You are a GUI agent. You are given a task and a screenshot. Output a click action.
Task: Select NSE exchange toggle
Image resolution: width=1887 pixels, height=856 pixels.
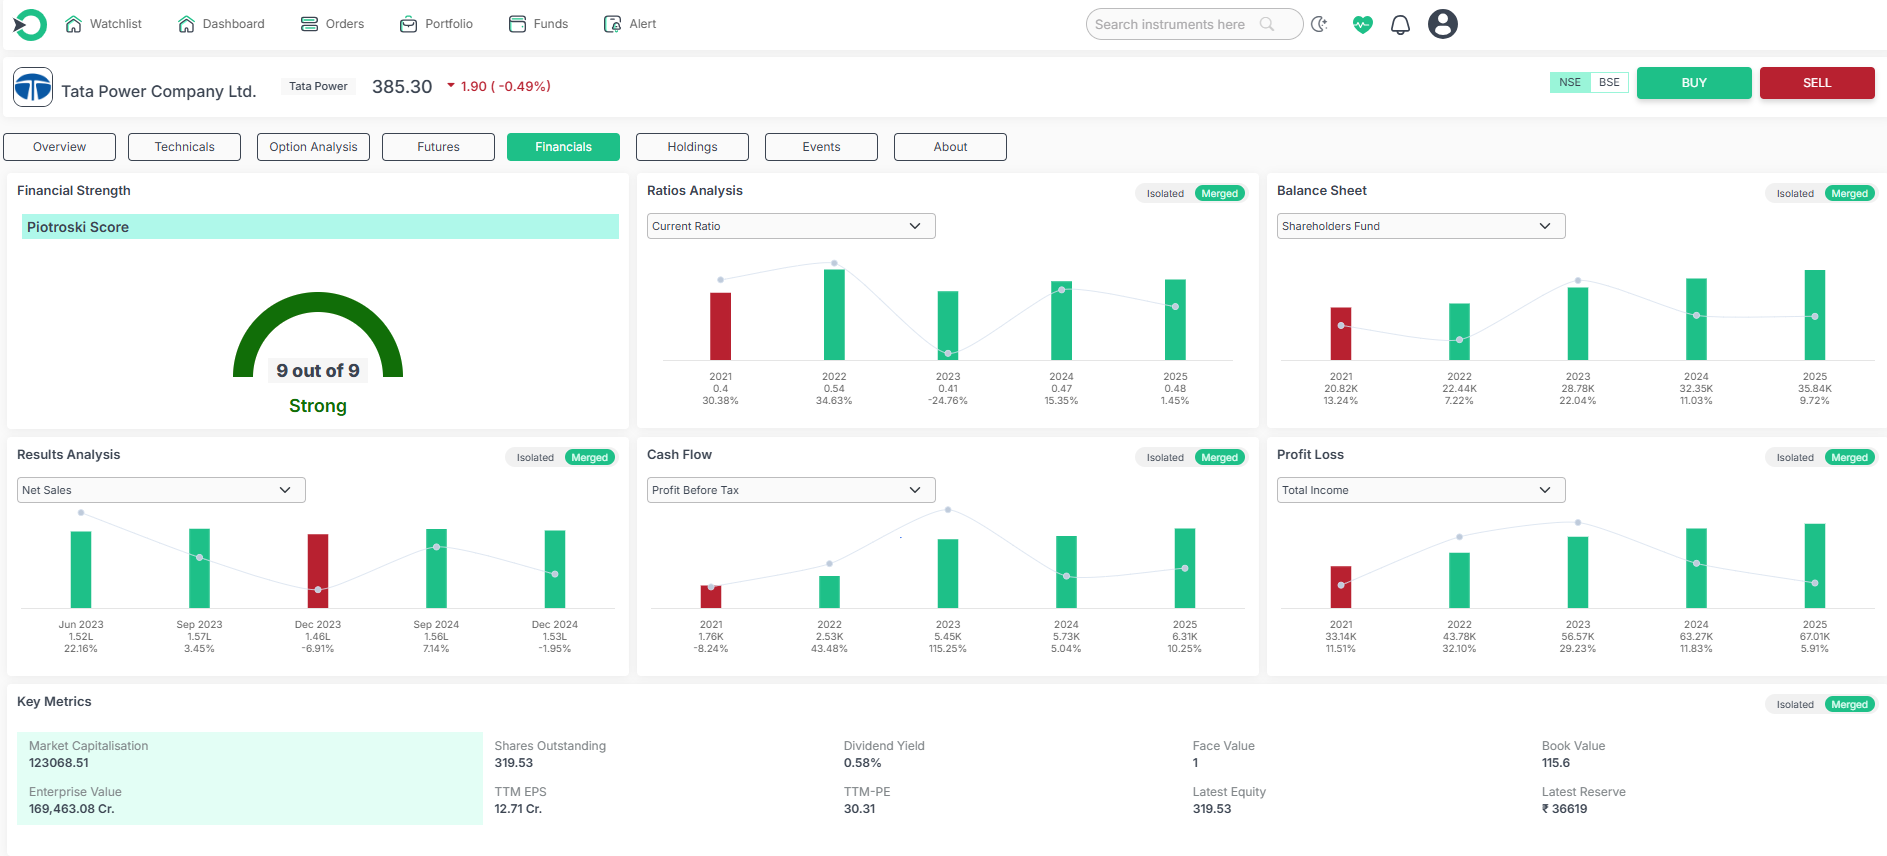(1570, 83)
